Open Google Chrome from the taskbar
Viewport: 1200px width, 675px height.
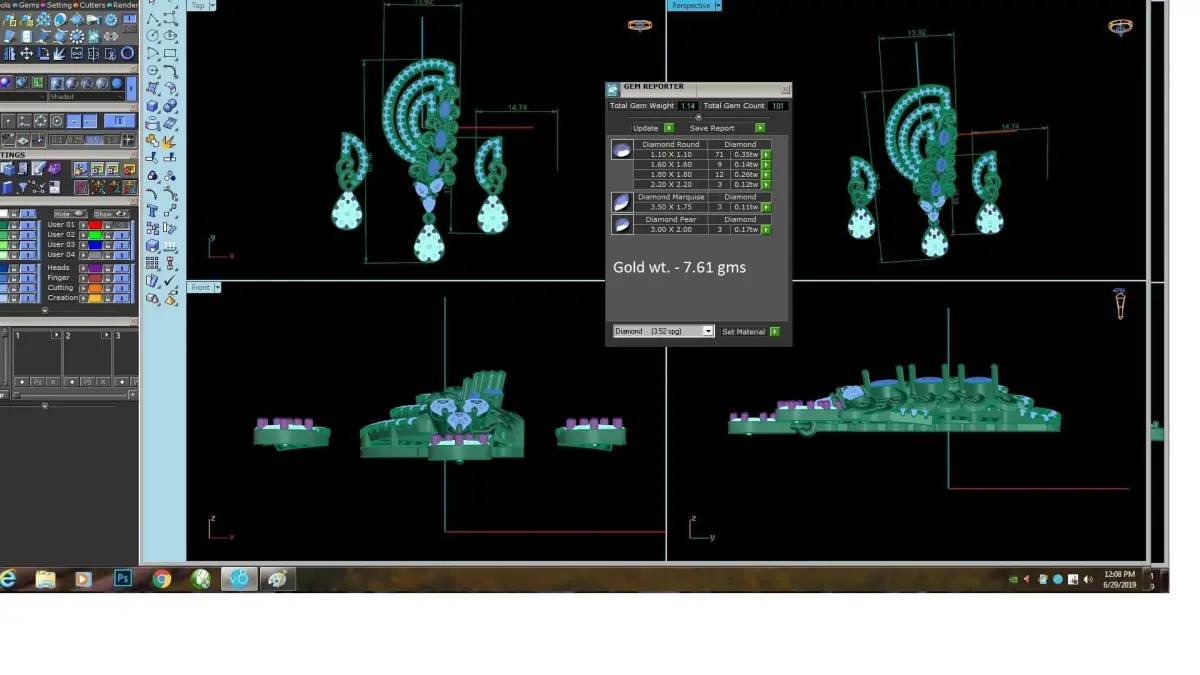click(x=162, y=578)
